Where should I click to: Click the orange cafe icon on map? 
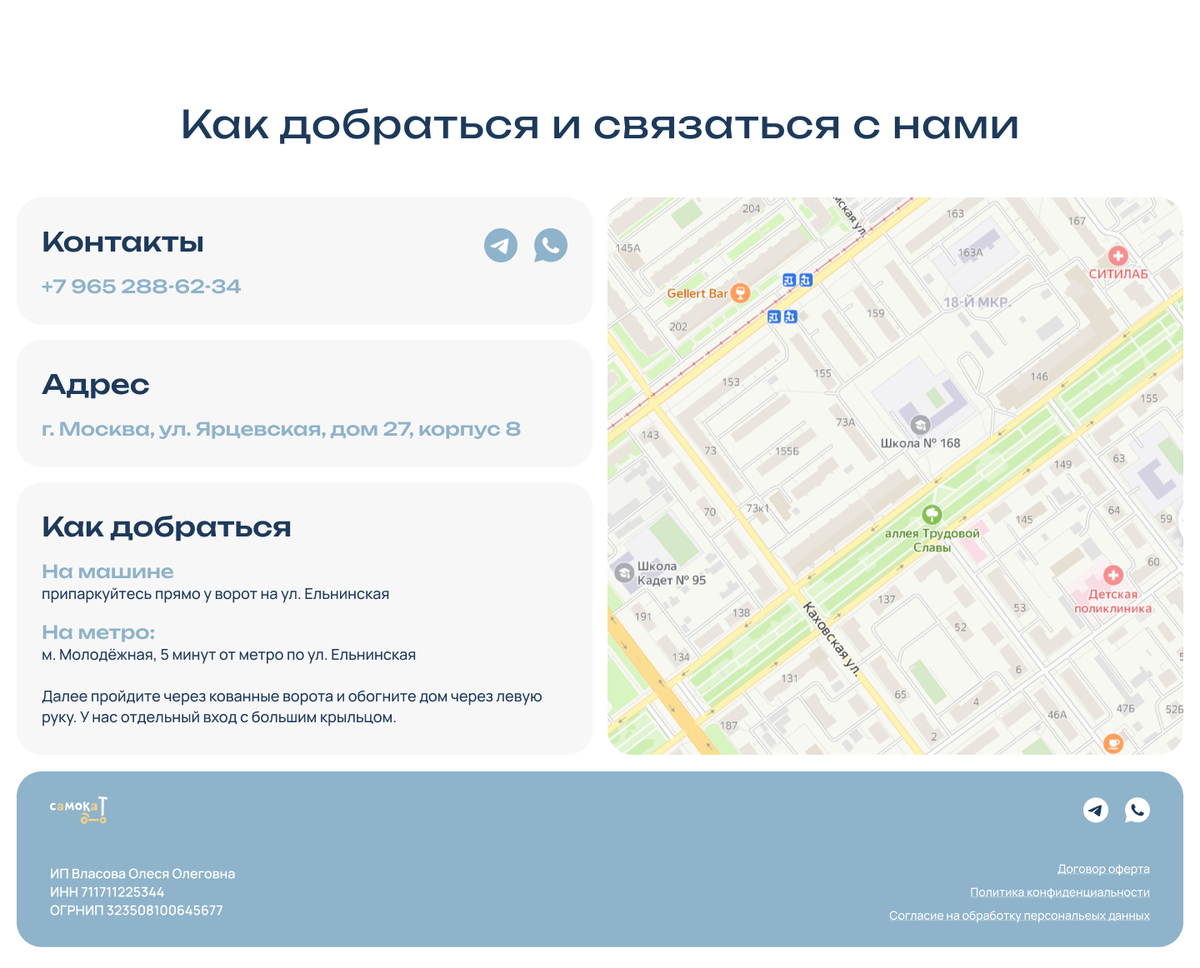coord(1112,743)
